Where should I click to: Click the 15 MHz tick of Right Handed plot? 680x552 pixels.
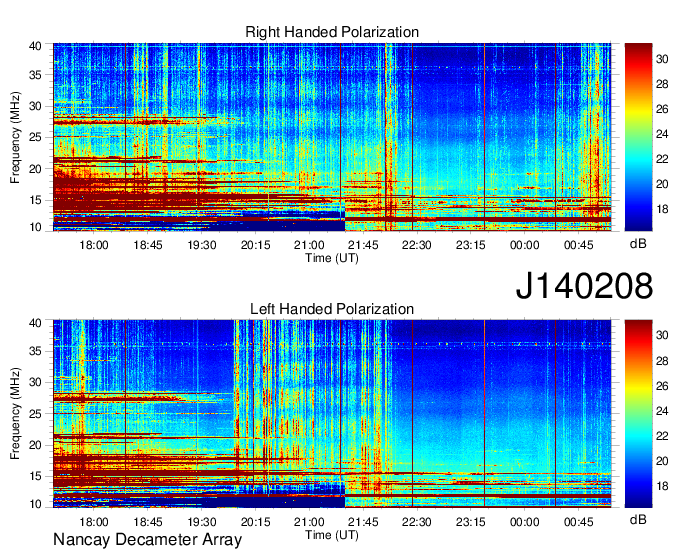tap(35, 200)
